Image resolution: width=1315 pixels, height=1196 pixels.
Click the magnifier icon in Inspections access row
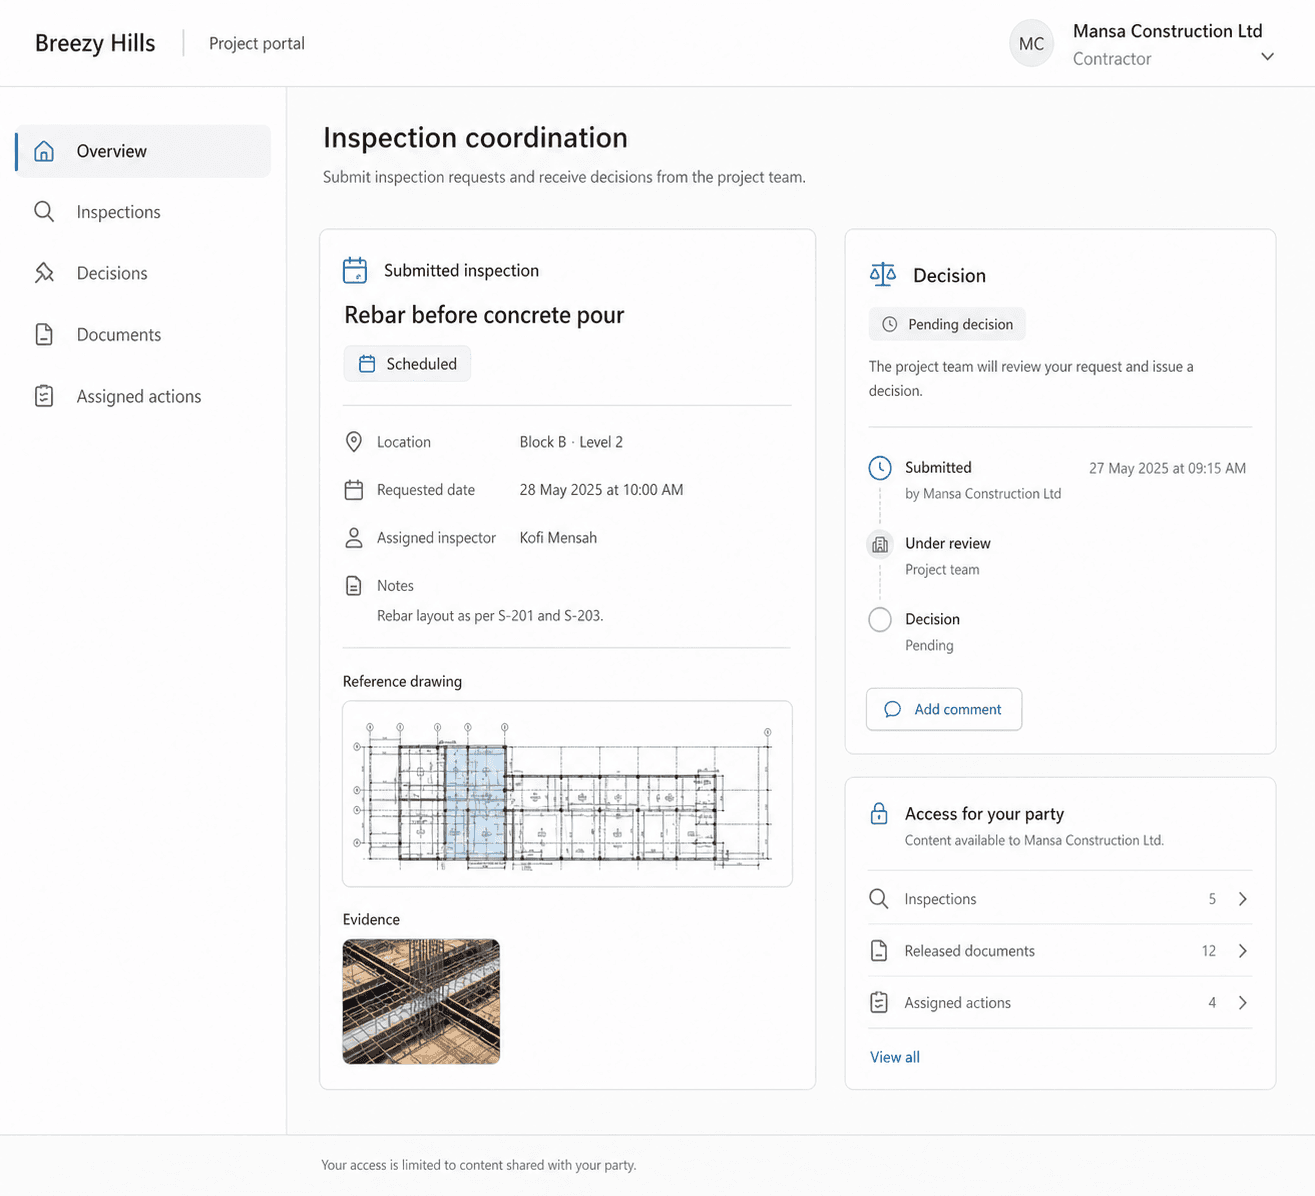(x=879, y=899)
